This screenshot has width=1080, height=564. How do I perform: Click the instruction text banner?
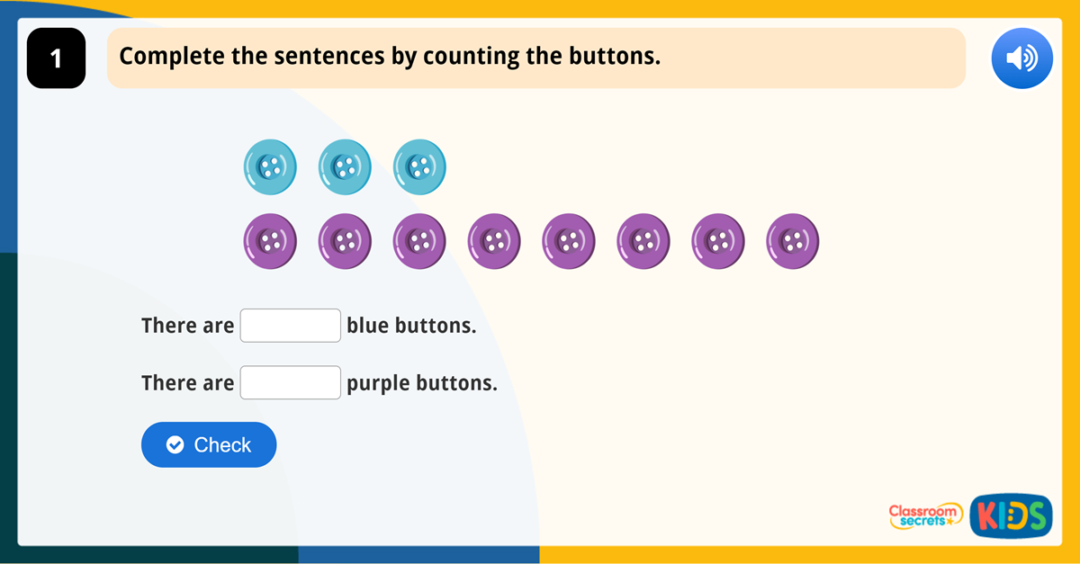click(x=536, y=57)
